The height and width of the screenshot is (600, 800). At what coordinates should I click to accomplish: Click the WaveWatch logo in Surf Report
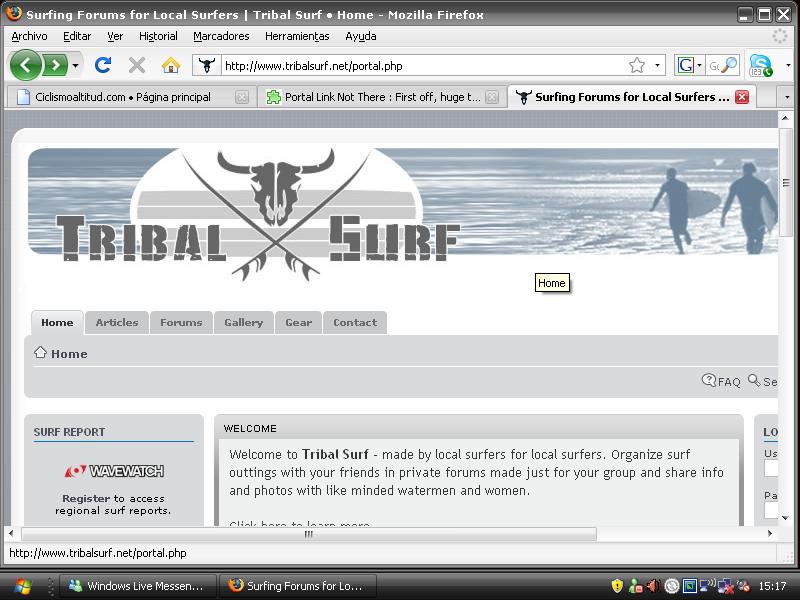point(114,471)
